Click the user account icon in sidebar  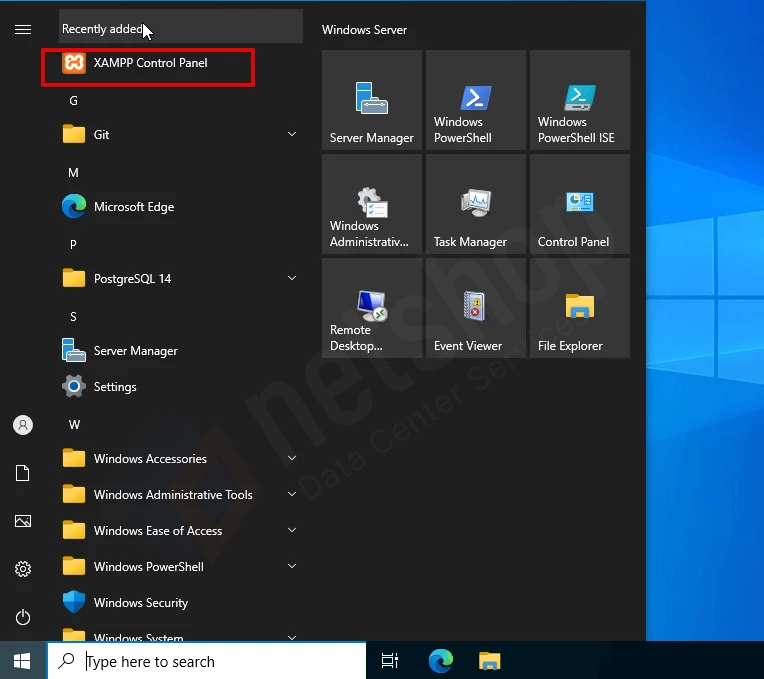pos(23,425)
